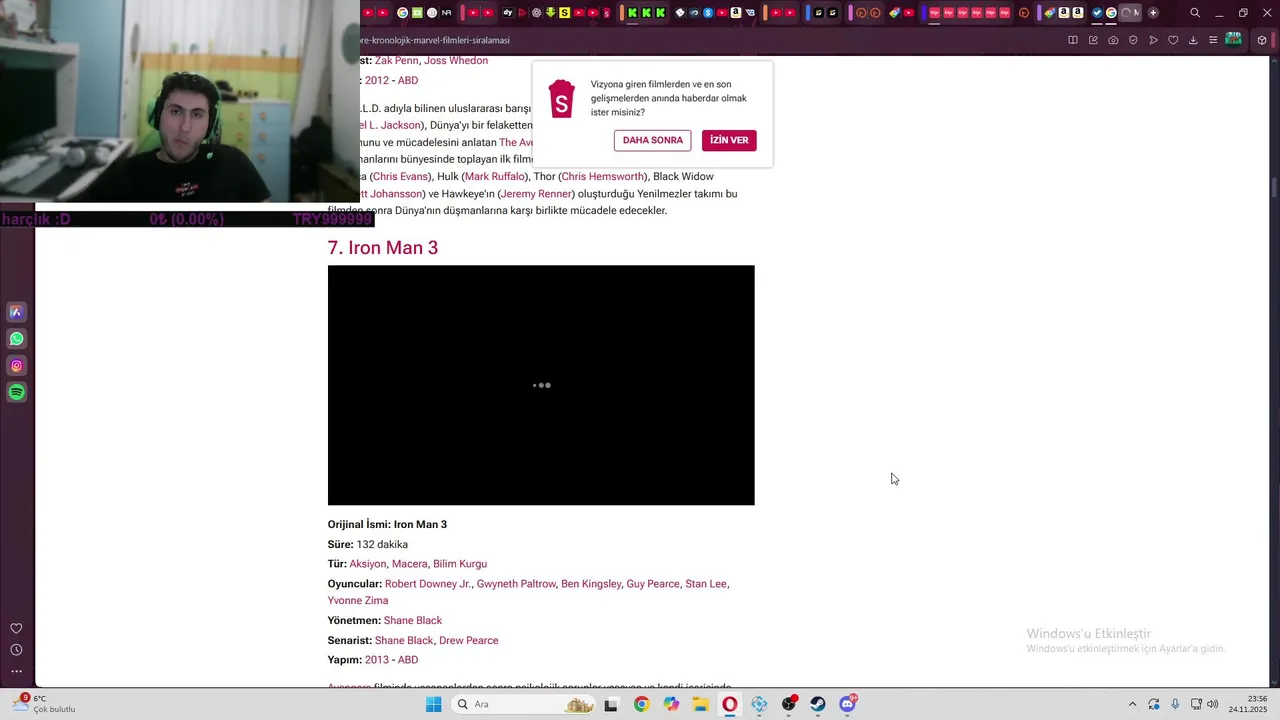Click the play arrow toolbar icon
Viewport: 1280px width, 720px height.
[x=1153, y=40]
